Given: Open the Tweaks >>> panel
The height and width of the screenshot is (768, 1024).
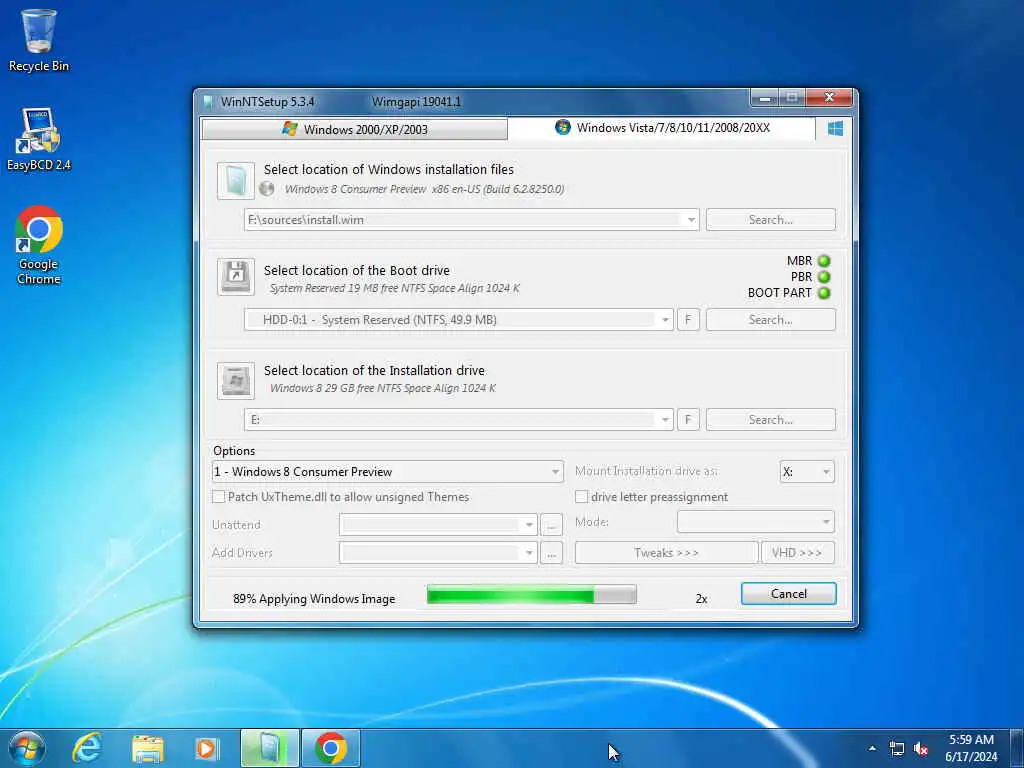Looking at the screenshot, I should [666, 552].
